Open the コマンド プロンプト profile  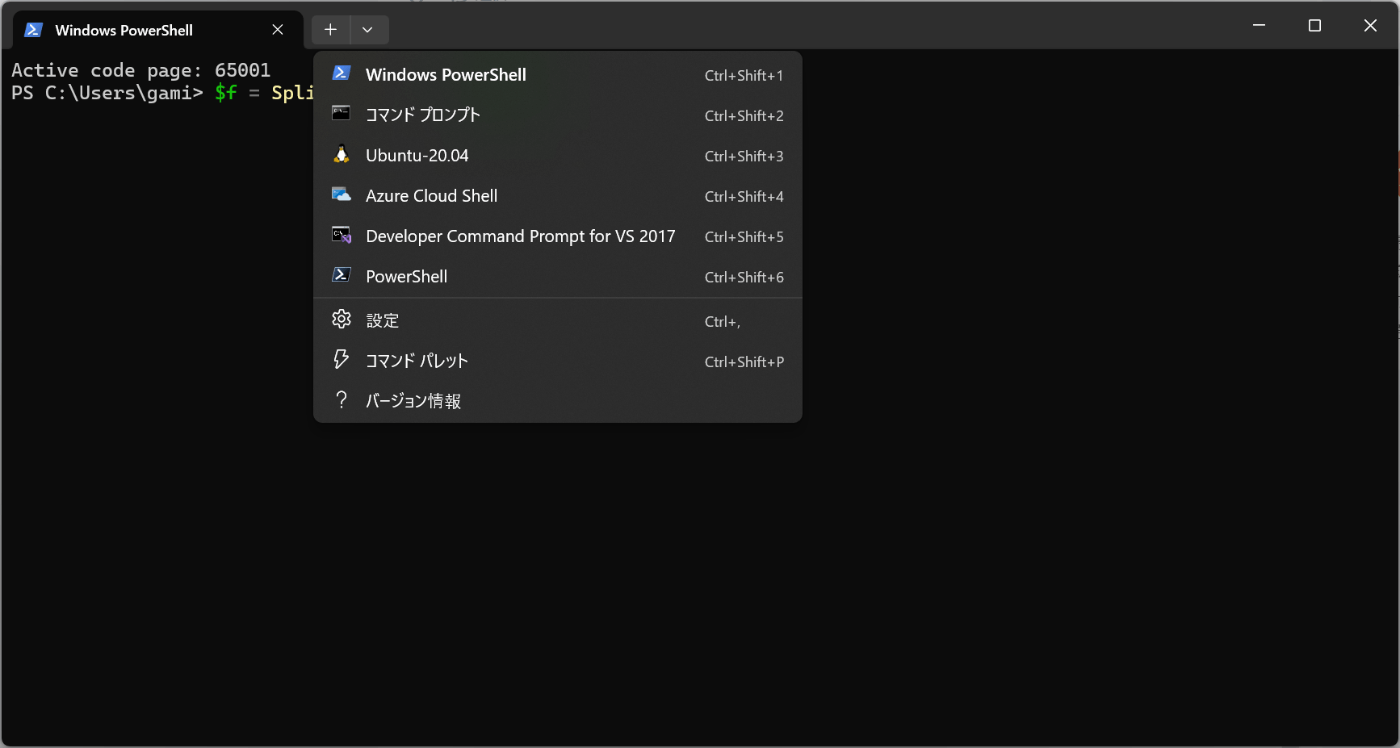(x=558, y=115)
